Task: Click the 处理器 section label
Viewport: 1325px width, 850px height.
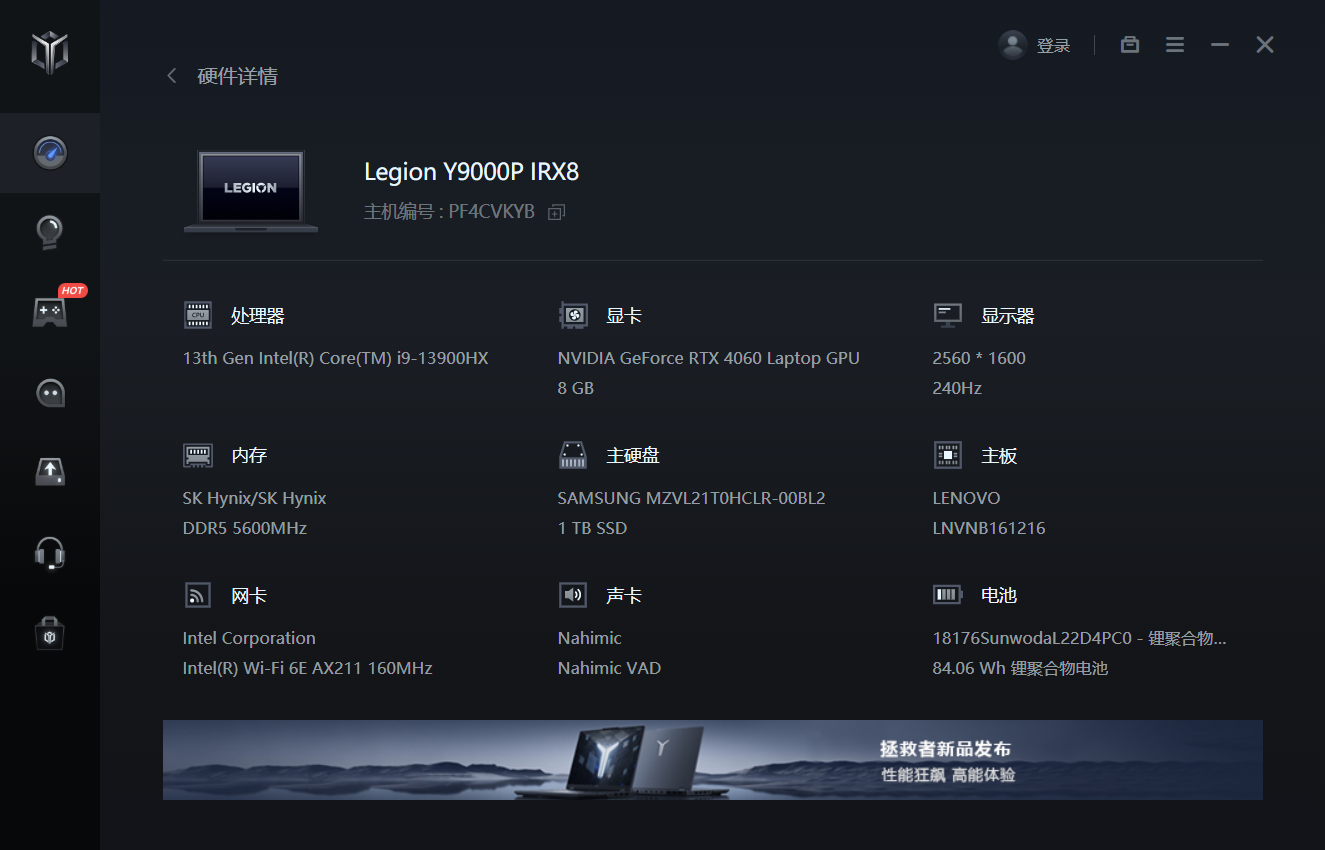Action: (258, 316)
